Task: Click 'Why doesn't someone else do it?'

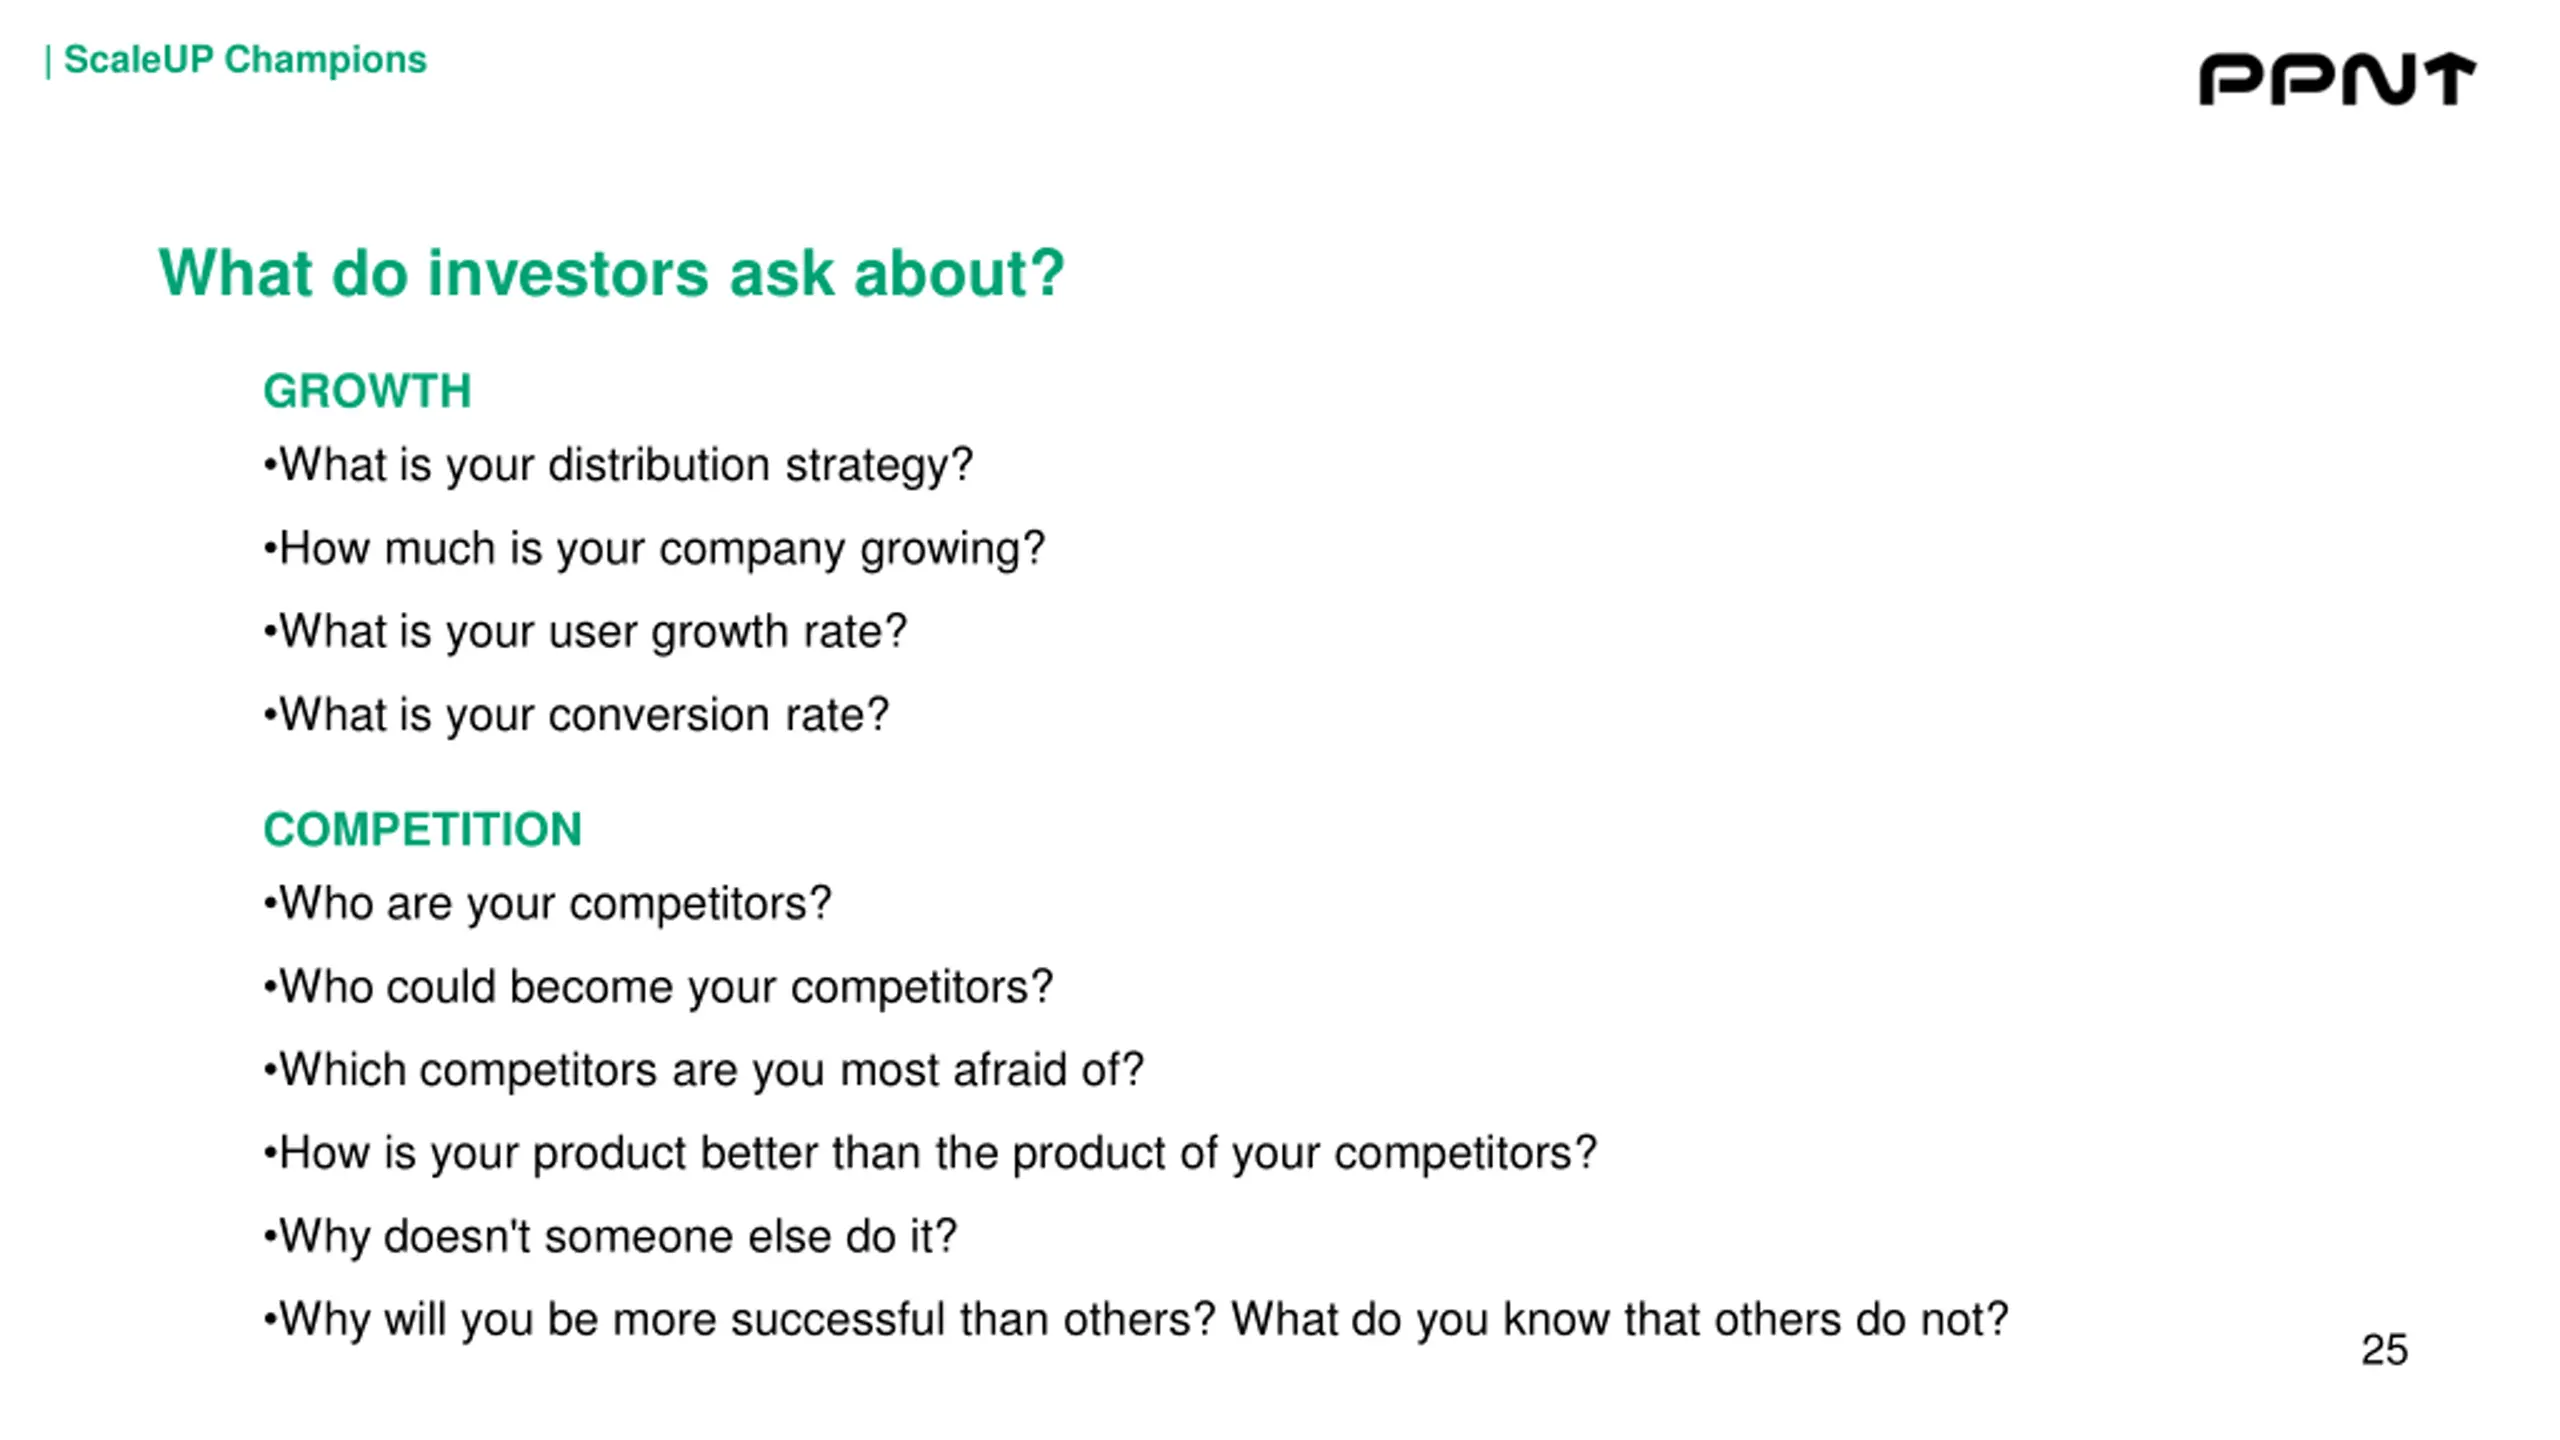Action: click(610, 1237)
